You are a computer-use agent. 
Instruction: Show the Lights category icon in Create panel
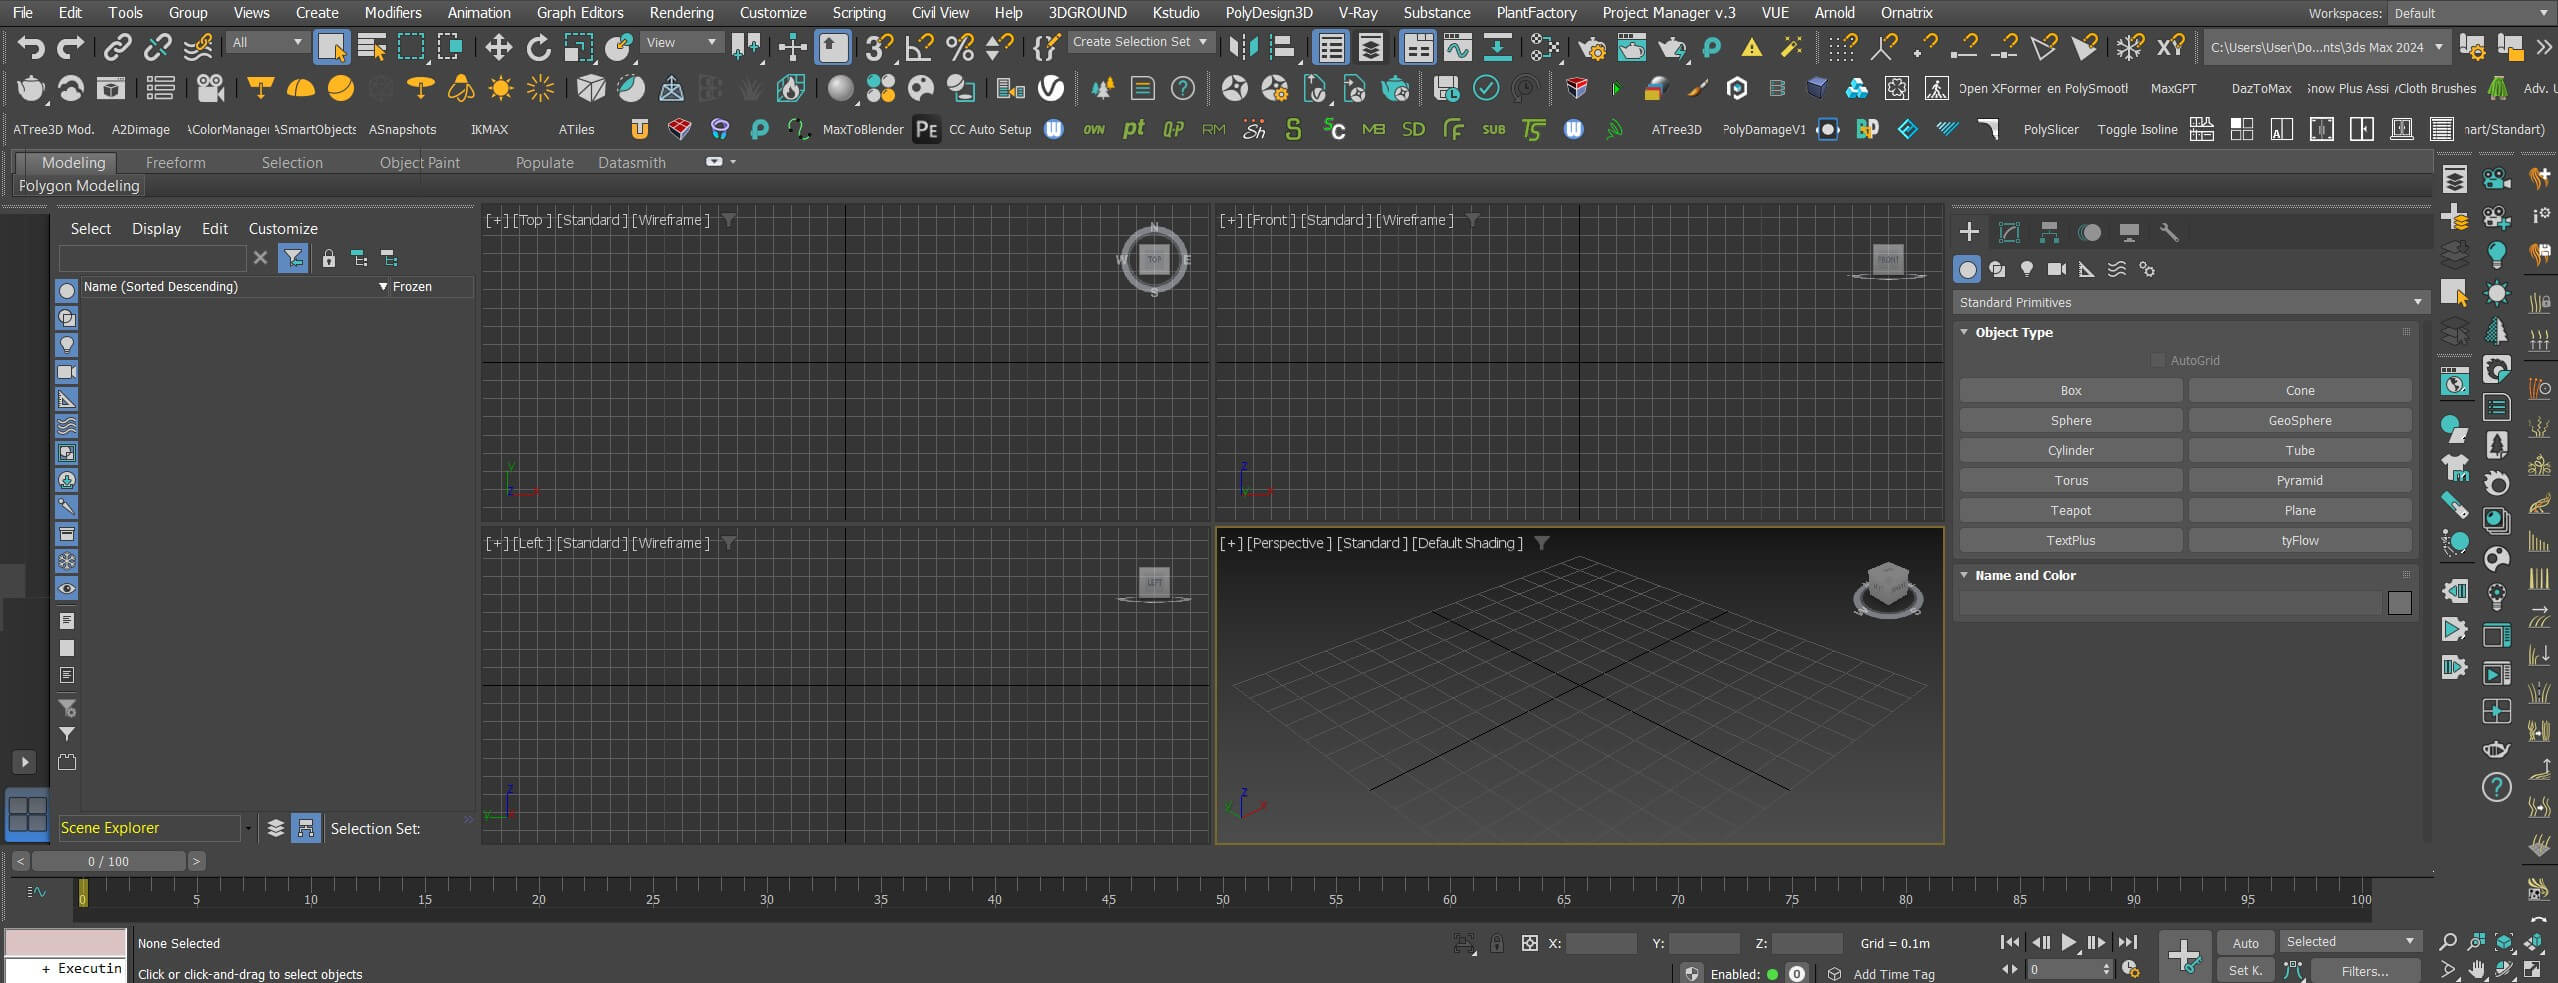coord(2027,269)
